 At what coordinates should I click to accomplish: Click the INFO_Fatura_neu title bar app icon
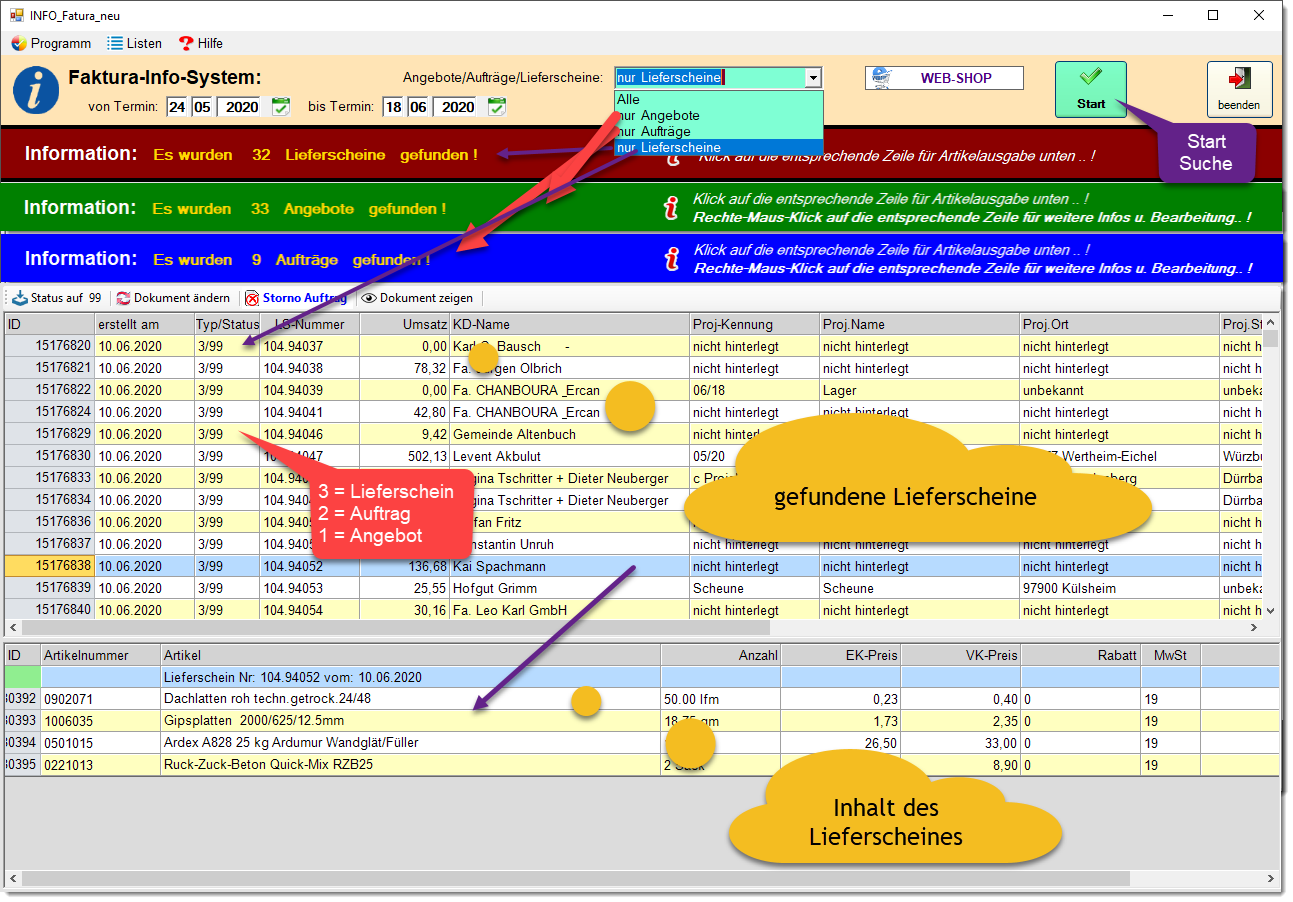tap(17, 15)
